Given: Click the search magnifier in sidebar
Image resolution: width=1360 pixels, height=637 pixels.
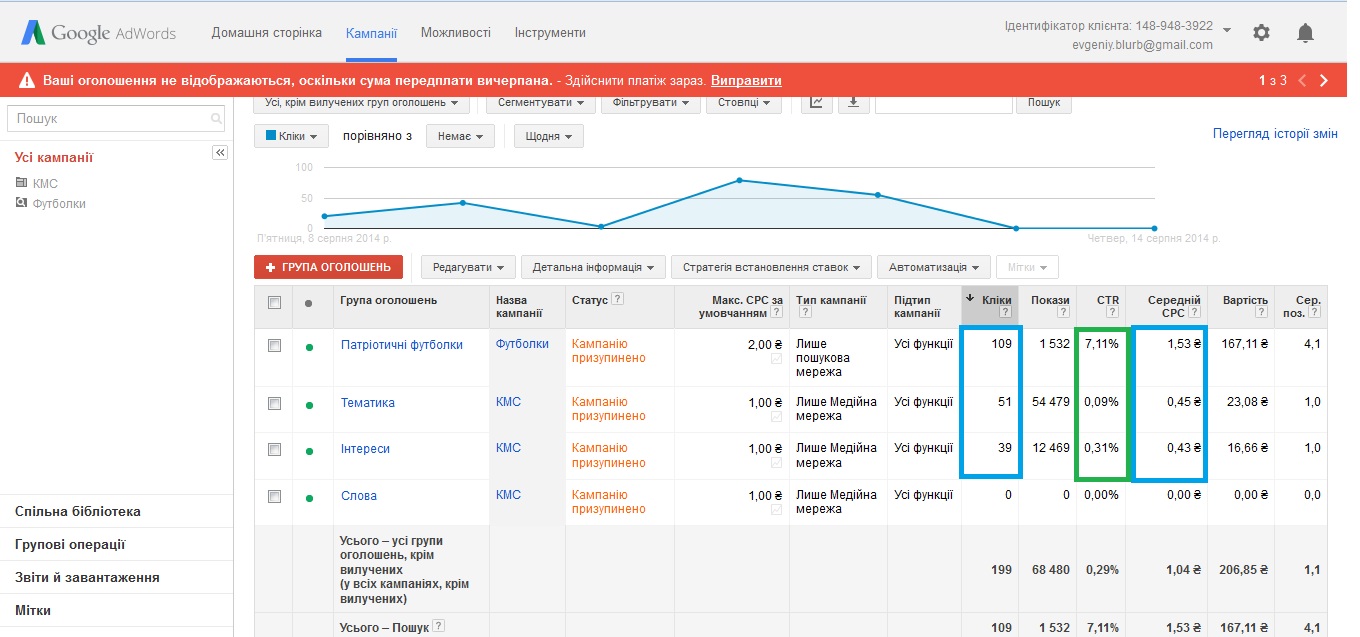Looking at the screenshot, I should (x=216, y=118).
